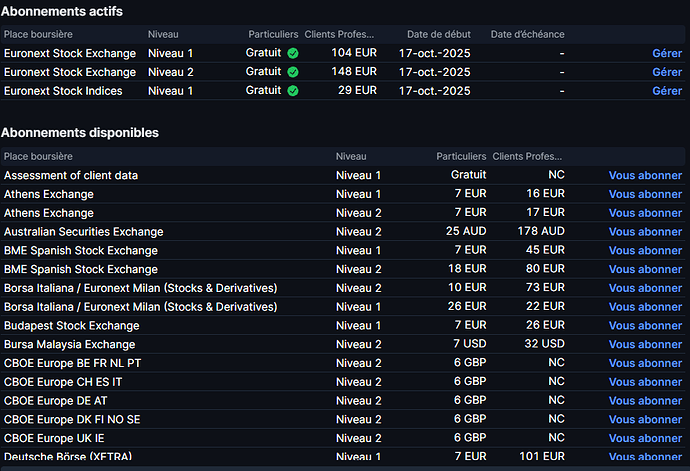Click 178 AUD professional price cell

(541, 231)
